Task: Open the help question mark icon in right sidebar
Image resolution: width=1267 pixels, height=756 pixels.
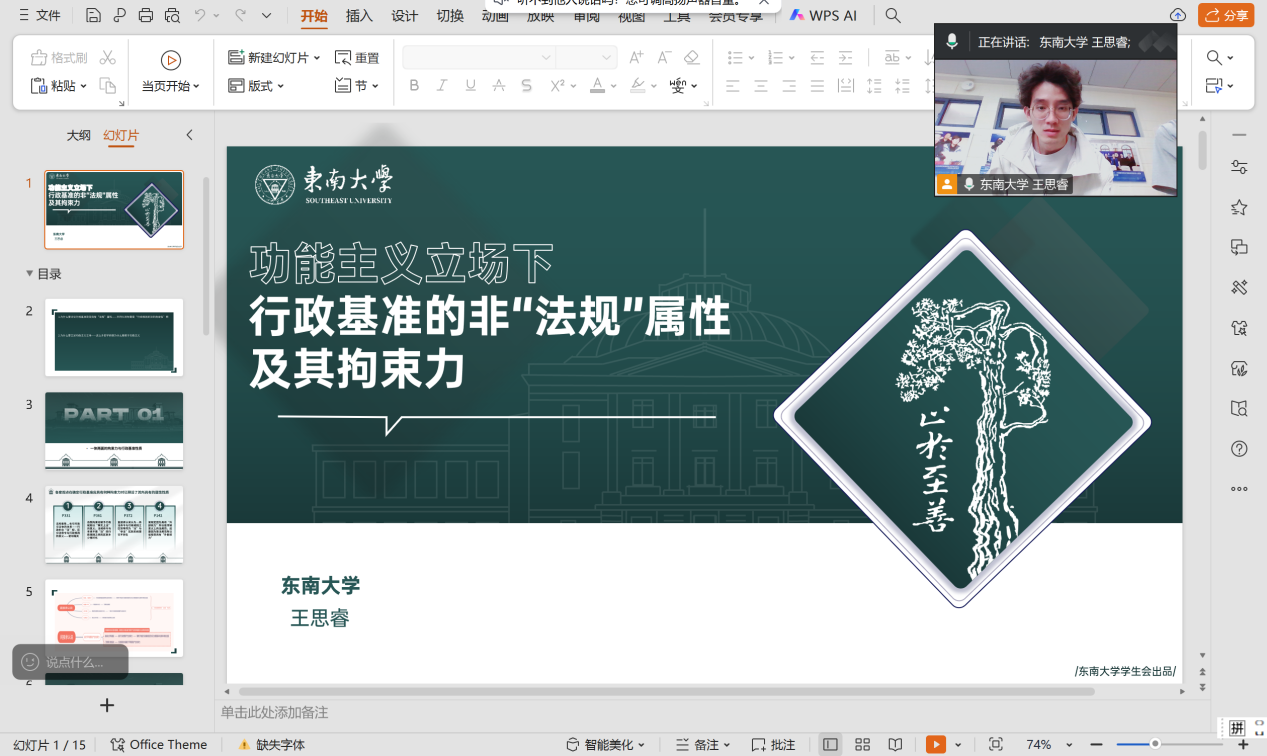Action: coord(1239,449)
